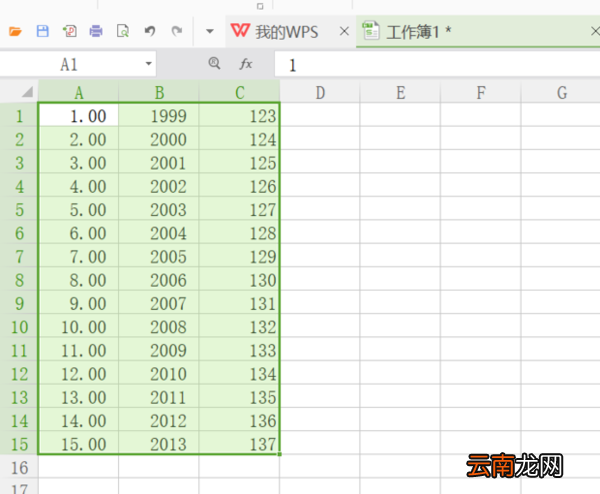Image resolution: width=600 pixels, height=494 pixels.
Task: Click cell containing 2013
Action: tap(159, 444)
